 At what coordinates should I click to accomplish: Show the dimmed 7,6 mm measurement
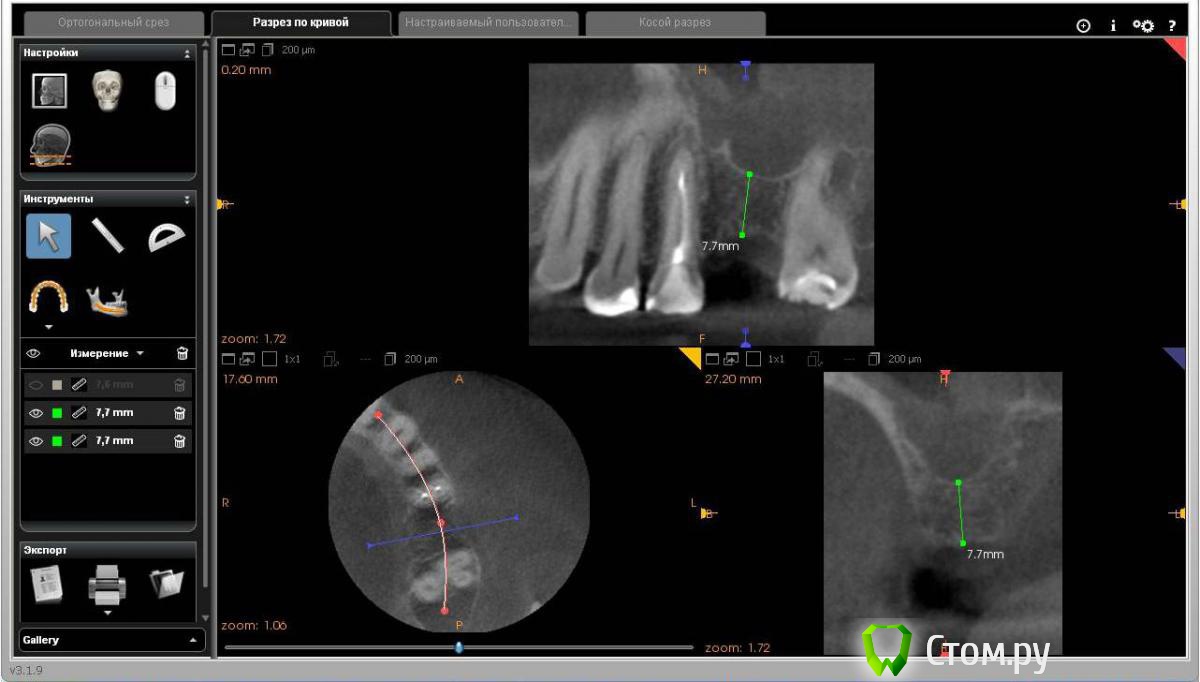click(x=36, y=385)
